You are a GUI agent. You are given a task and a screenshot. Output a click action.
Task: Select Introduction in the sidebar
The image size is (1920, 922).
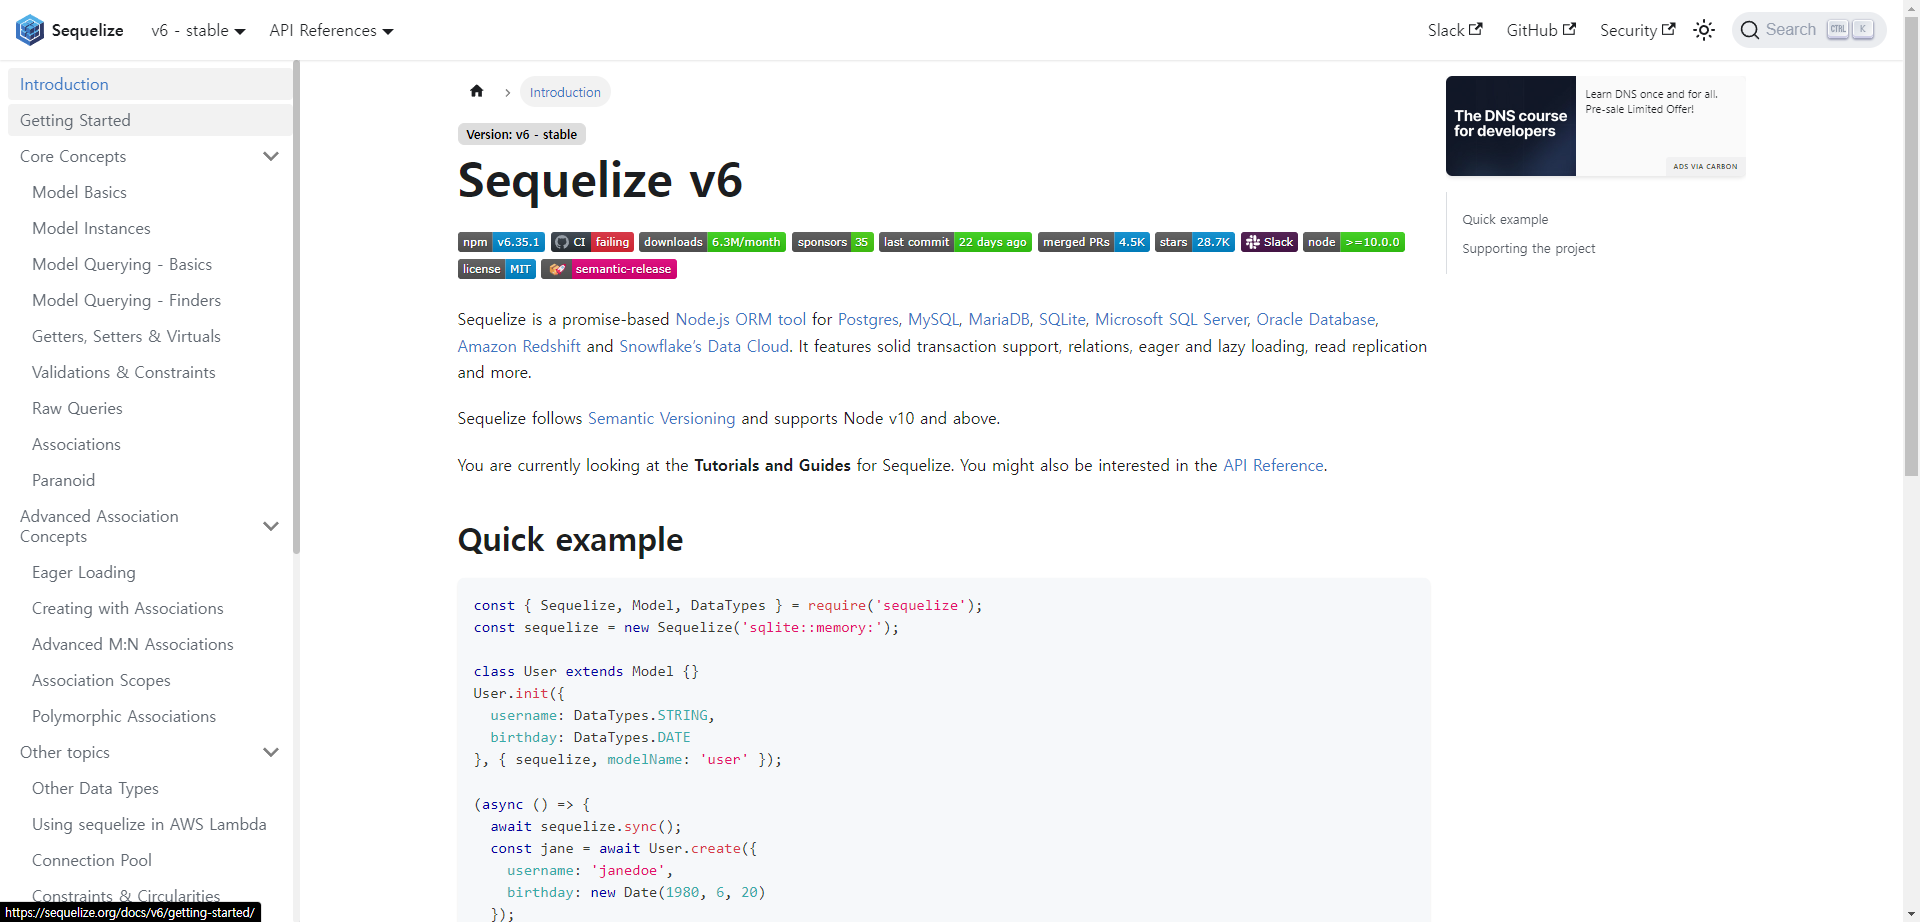(150, 84)
